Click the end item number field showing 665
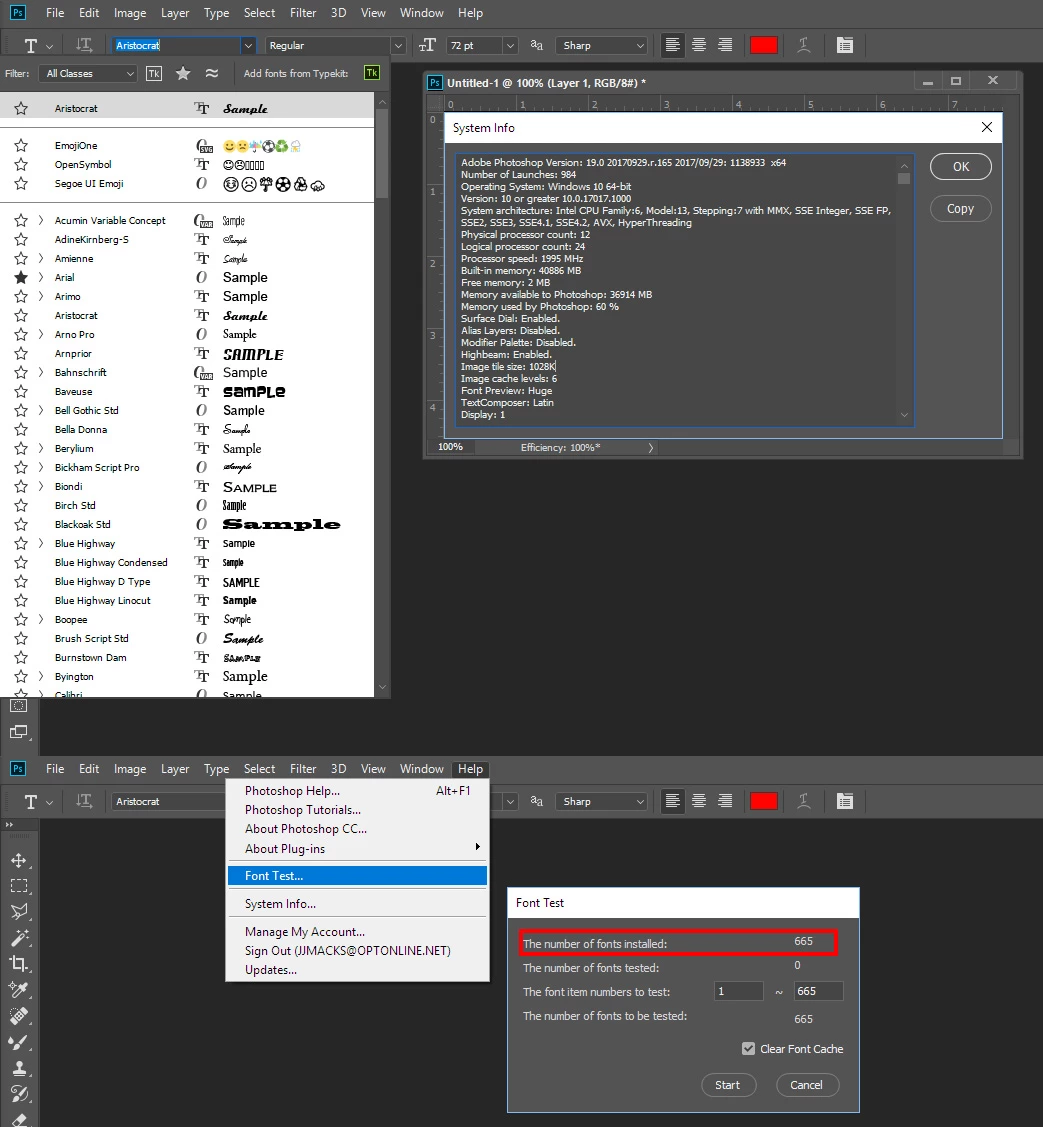Image resolution: width=1043 pixels, height=1127 pixels. 818,991
